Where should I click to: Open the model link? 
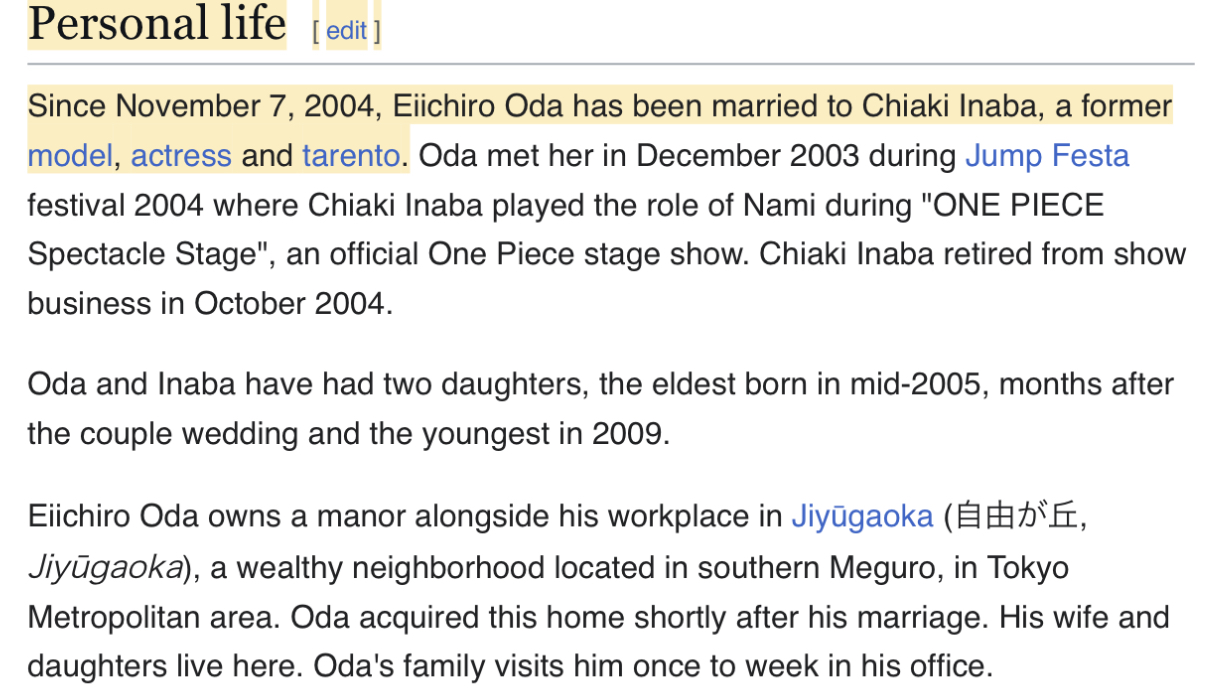tap(69, 156)
